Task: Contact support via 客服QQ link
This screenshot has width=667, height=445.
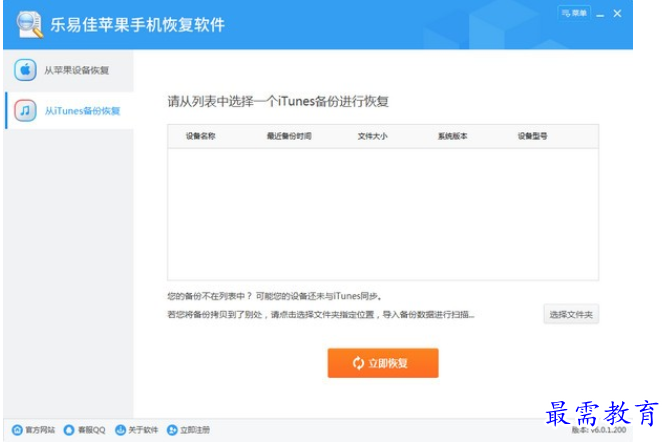Action: pos(91,430)
